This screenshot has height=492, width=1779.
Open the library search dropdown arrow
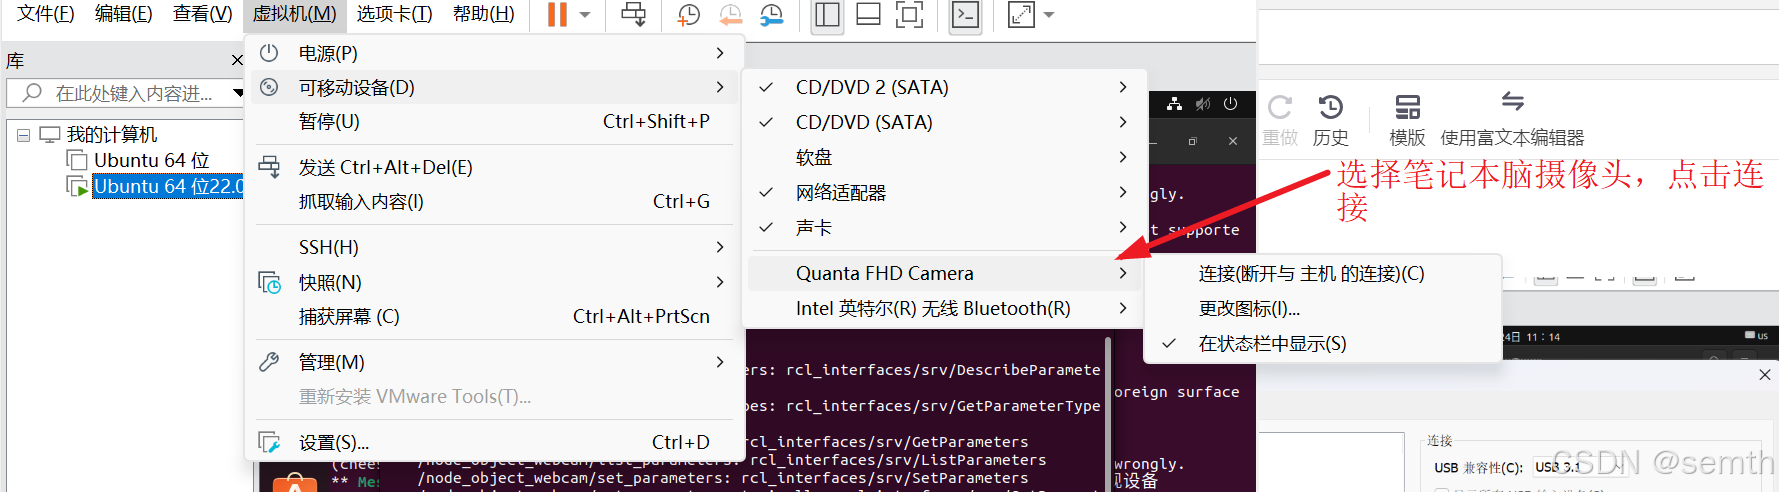pyautogui.click(x=238, y=93)
